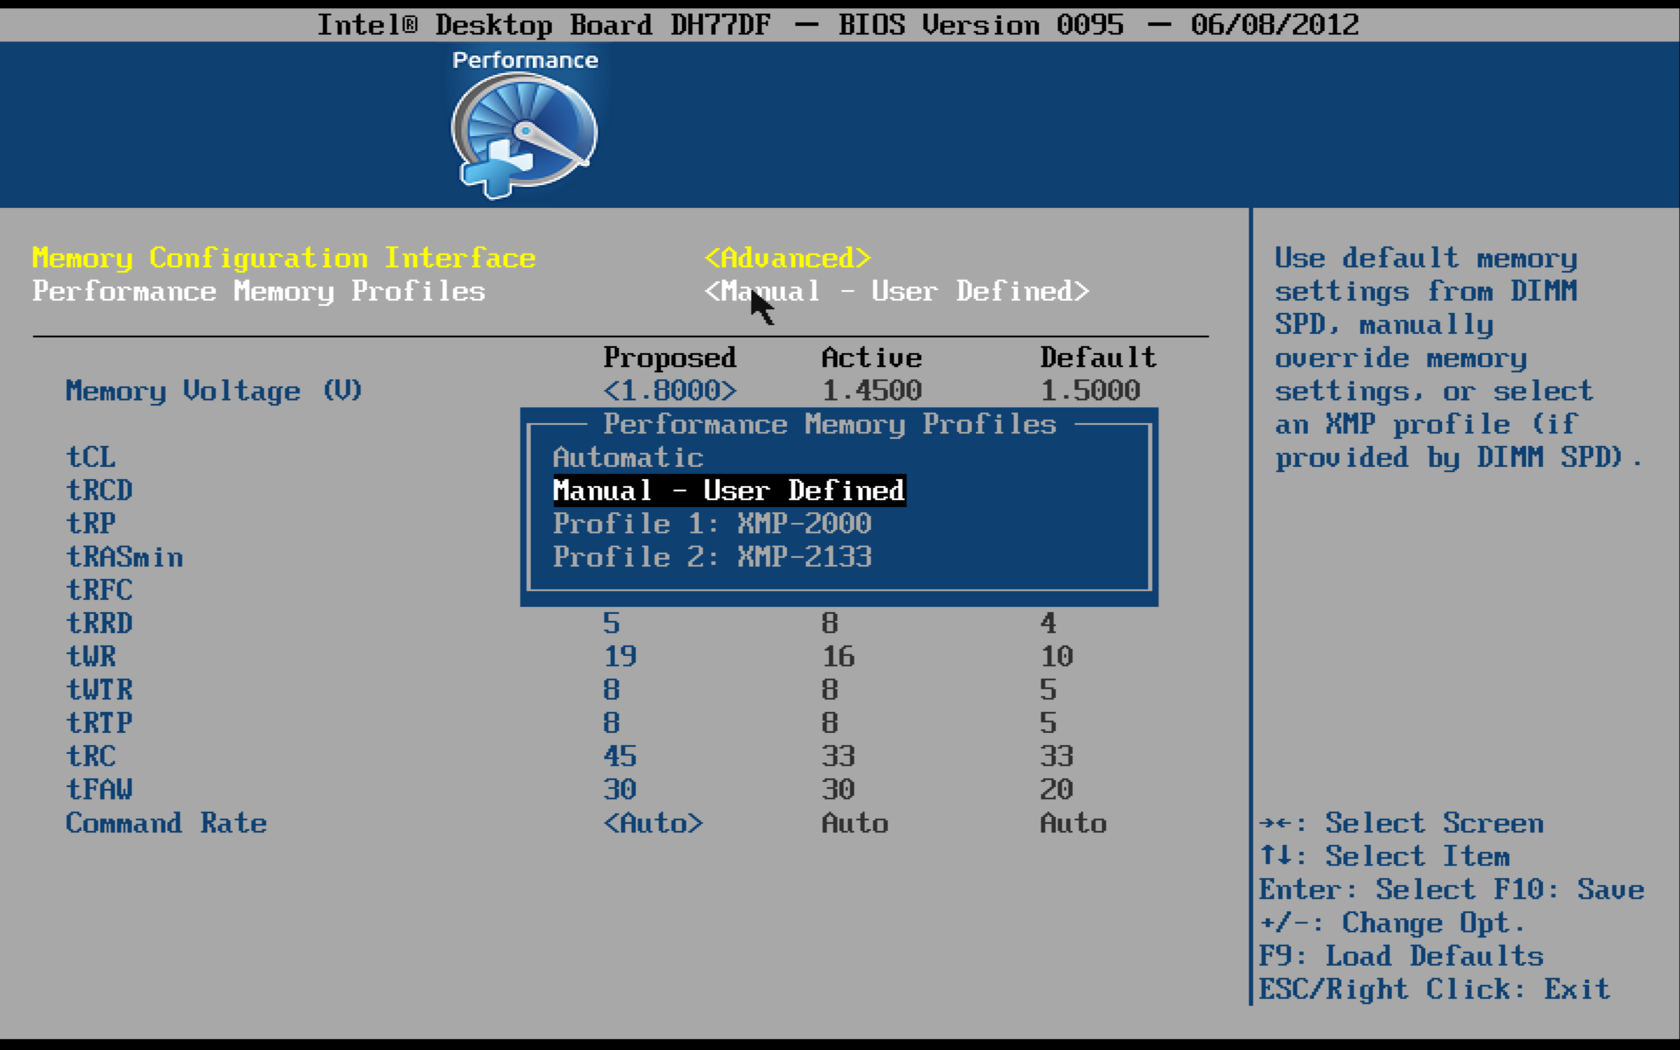Open the <Manual - User Defined> profile selector
The height and width of the screenshot is (1050, 1680).
tap(897, 291)
